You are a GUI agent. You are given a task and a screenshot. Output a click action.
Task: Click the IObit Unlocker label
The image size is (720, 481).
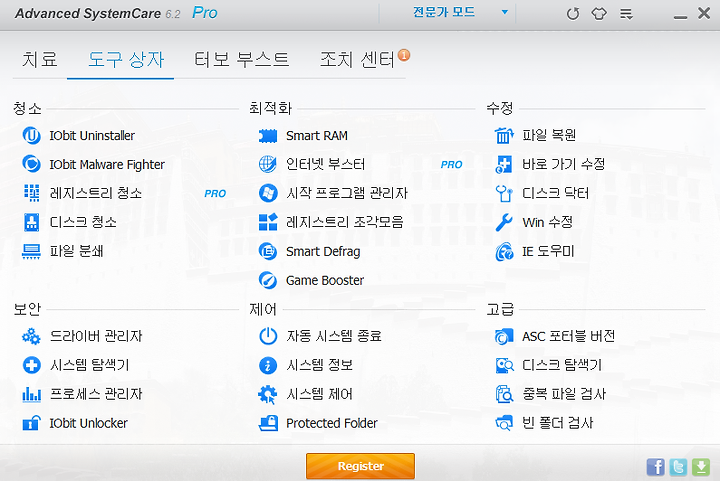point(88,423)
